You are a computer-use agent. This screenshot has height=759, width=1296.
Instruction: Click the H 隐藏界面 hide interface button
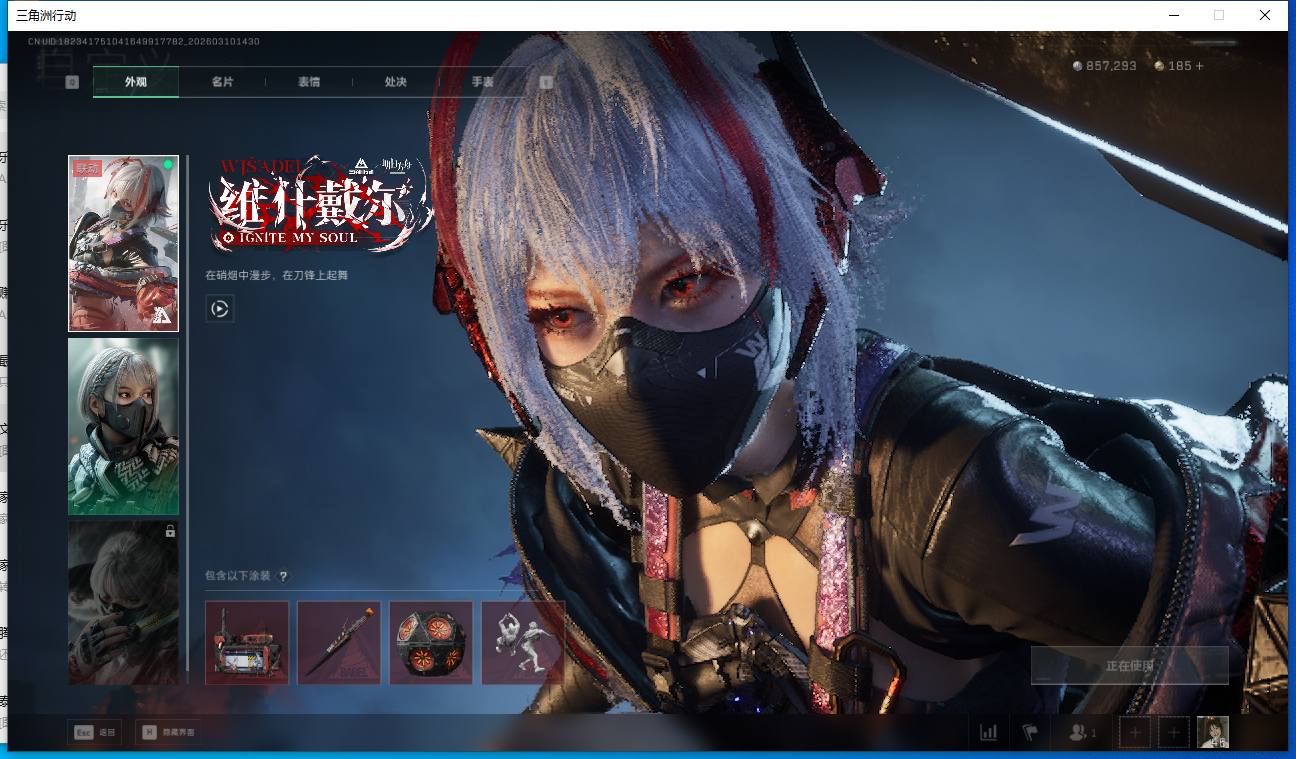[167, 732]
